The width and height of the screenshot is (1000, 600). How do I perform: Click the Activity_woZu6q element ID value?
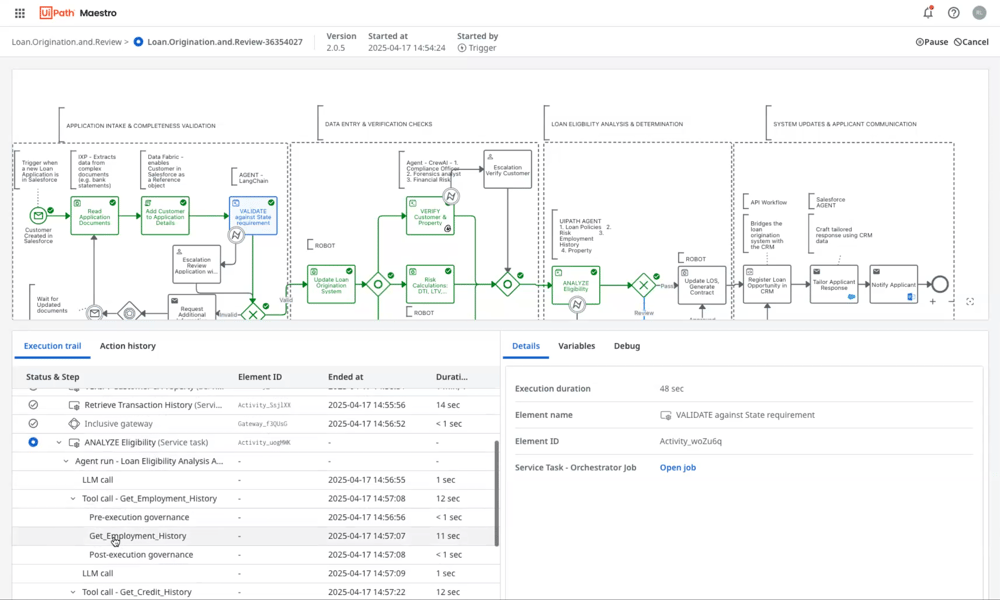click(691, 441)
